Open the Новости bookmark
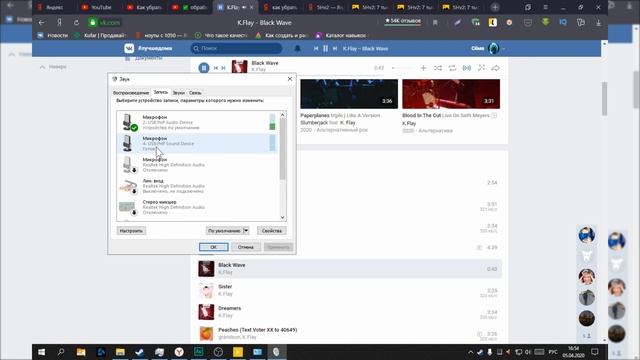Image resolution: width=640 pixels, height=360 pixels. click(x=53, y=36)
